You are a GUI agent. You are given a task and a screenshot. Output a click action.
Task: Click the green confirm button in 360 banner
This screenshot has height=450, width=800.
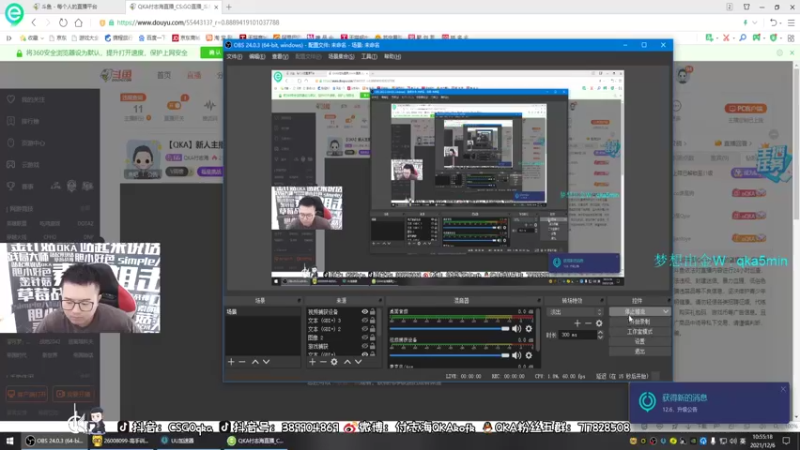(x=213, y=53)
